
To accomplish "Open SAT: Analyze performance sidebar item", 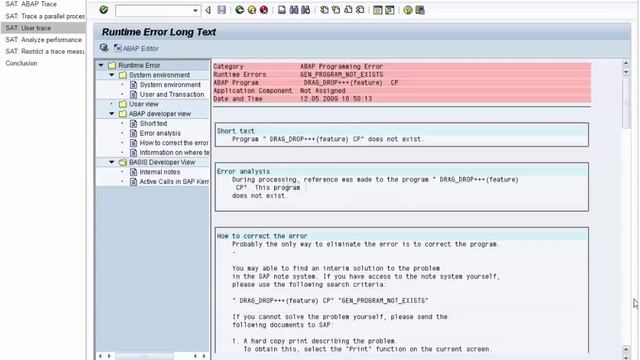I will coord(43,40).
